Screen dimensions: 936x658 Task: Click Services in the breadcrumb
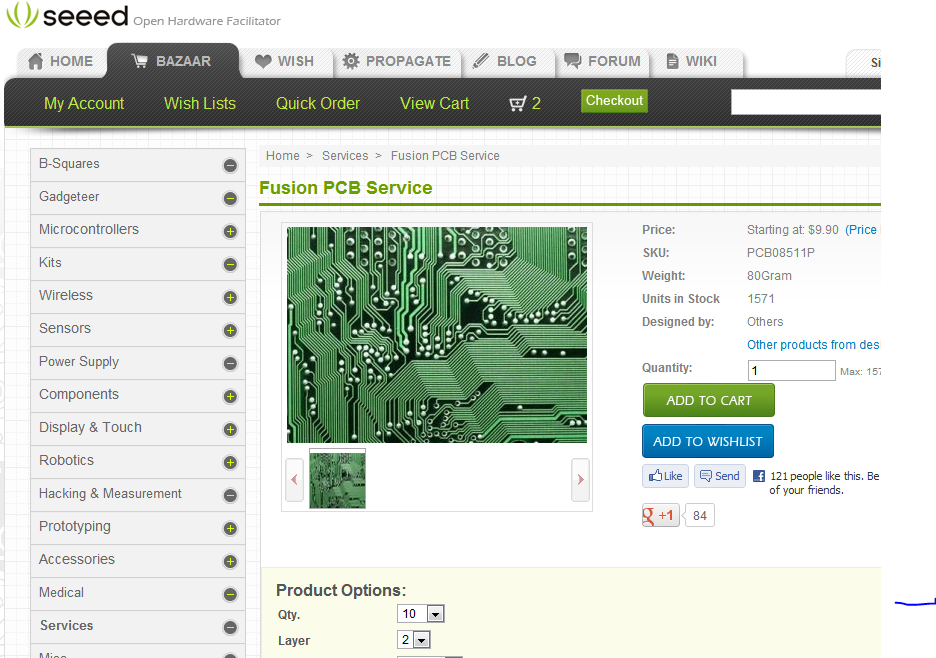coord(345,156)
